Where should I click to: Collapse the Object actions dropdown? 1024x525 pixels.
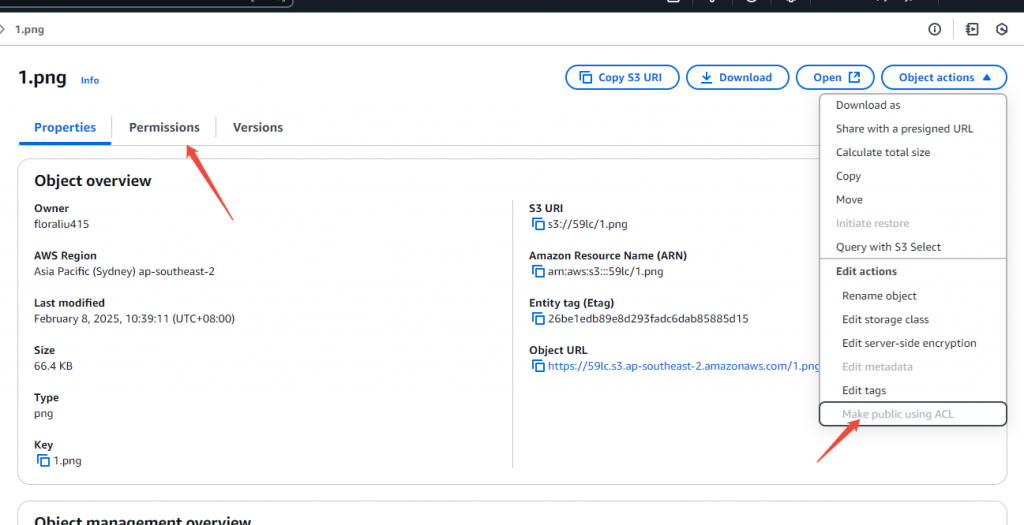click(x=944, y=77)
